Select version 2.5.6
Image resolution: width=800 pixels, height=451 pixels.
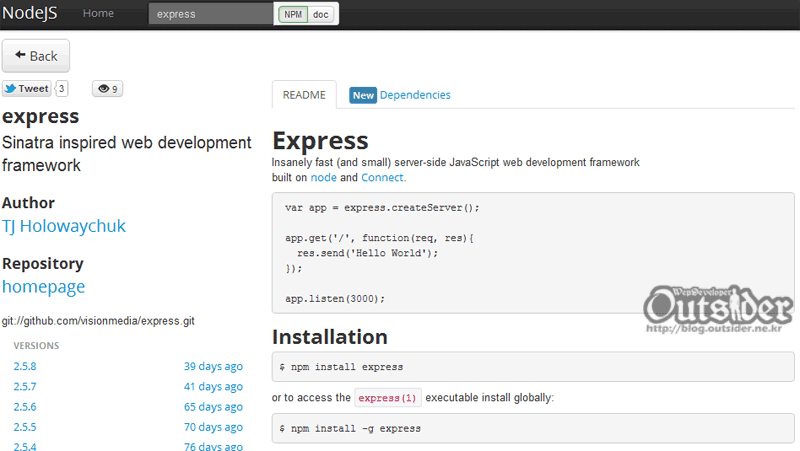[x=25, y=407]
